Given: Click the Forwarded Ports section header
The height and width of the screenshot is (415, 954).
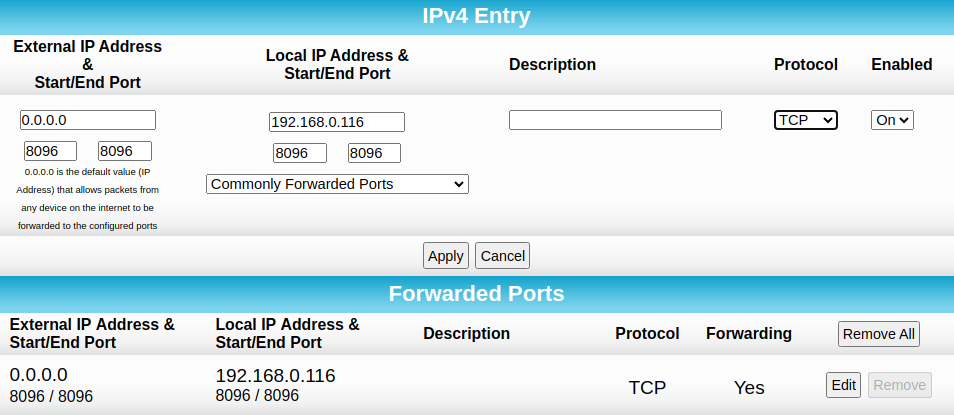Looking at the screenshot, I should click(x=477, y=294).
